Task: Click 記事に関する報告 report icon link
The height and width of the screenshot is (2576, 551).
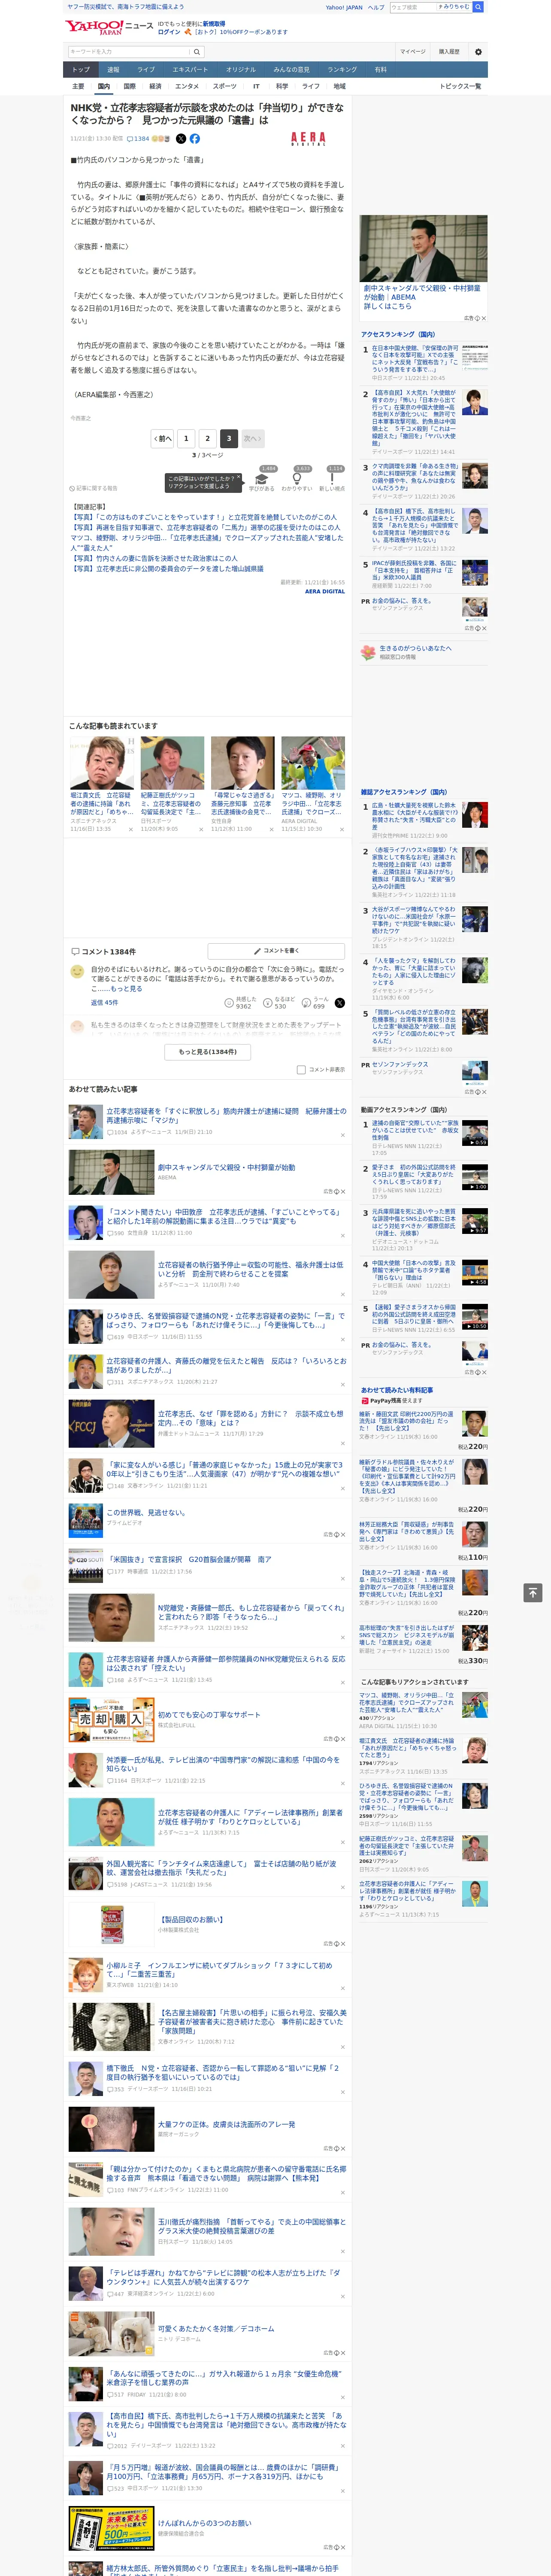Action: [x=94, y=488]
